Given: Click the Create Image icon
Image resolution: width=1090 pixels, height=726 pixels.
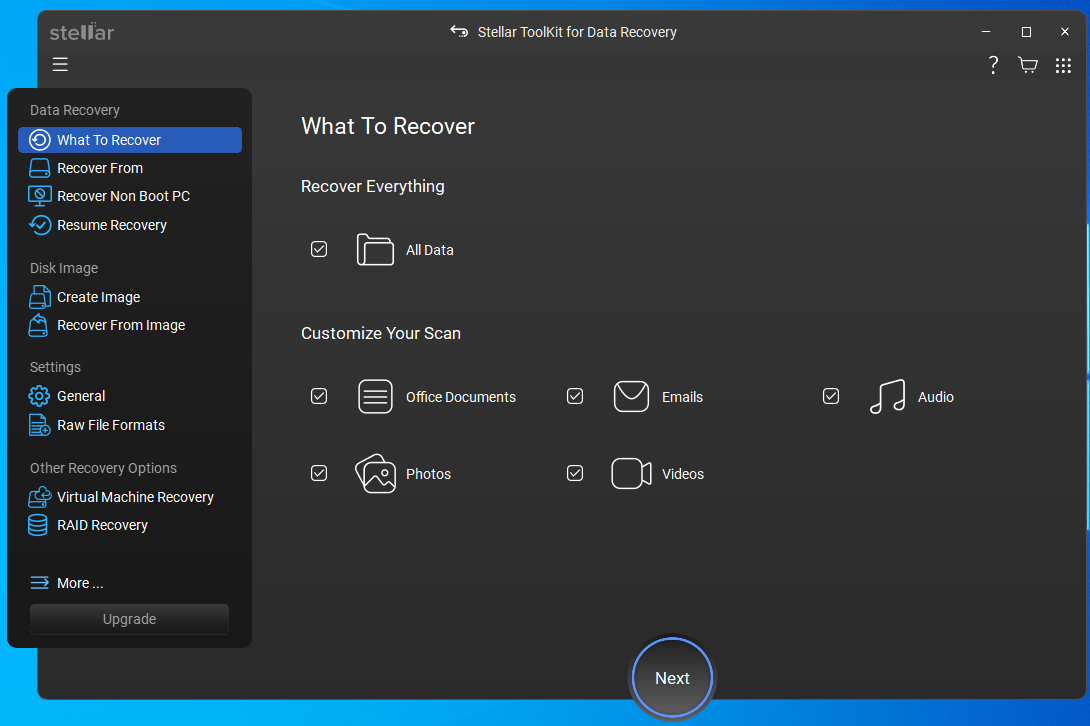Looking at the screenshot, I should (40, 297).
